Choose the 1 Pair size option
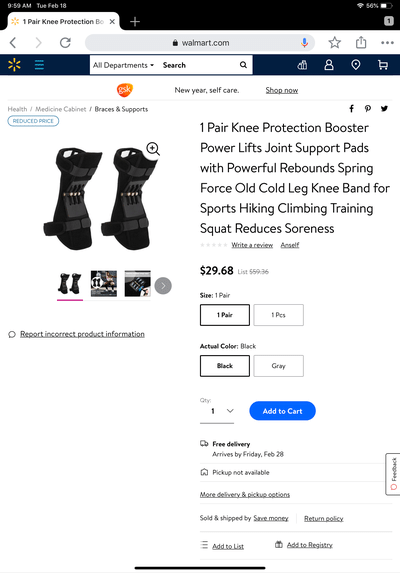Image resolution: width=400 pixels, height=573 pixels. 225,315
